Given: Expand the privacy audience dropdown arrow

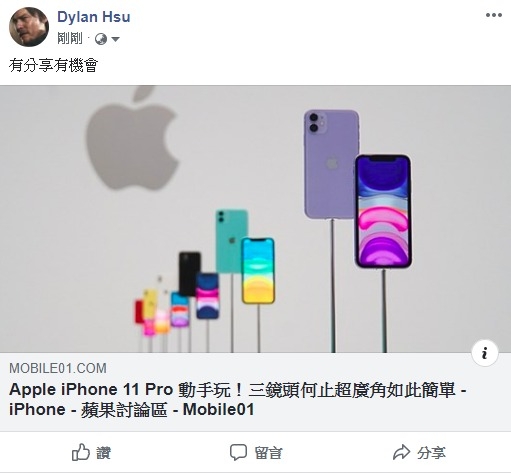Looking at the screenshot, I should coord(115,39).
